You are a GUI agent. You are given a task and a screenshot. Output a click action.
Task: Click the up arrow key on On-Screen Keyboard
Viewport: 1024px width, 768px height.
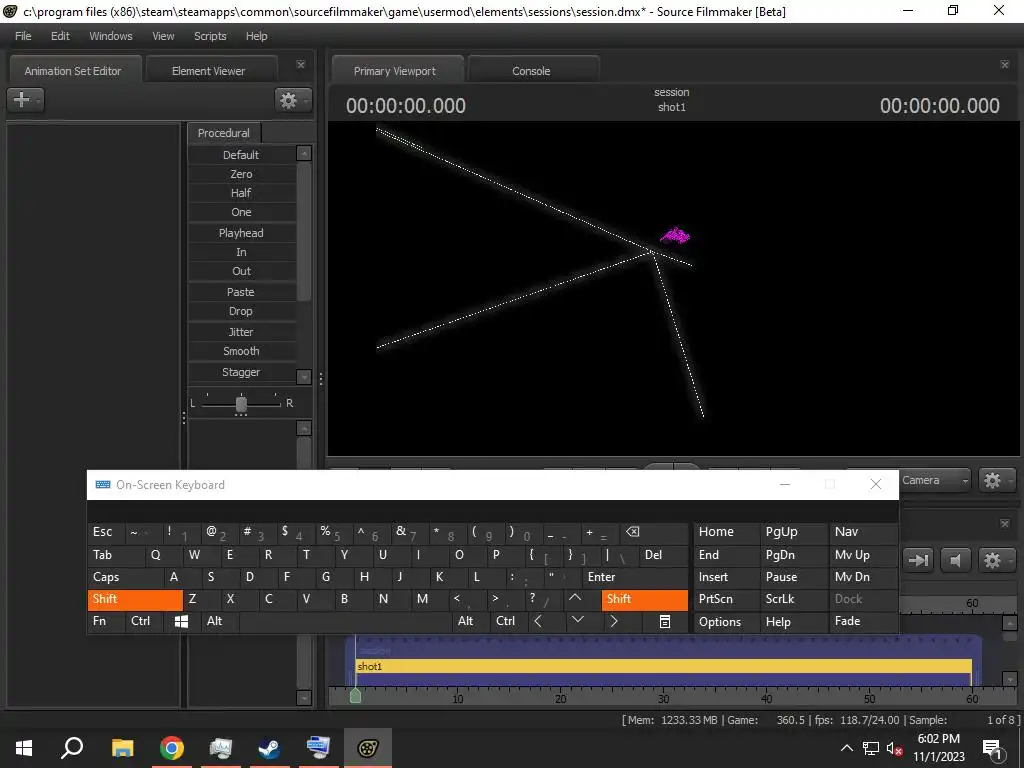pyautogui.click(x=575, y=598)
